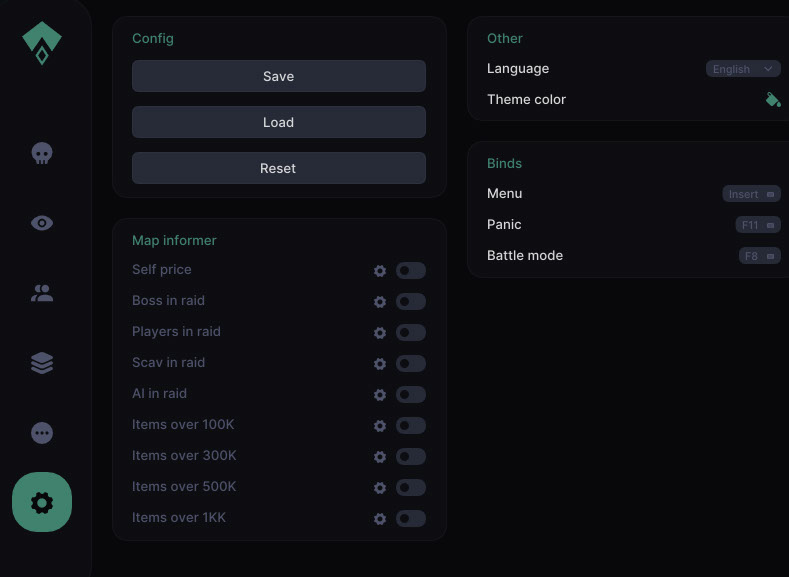This screenshot has width=789, height=577.
Task: Open the layers stack sidebar tab
Action: (42, 363)
